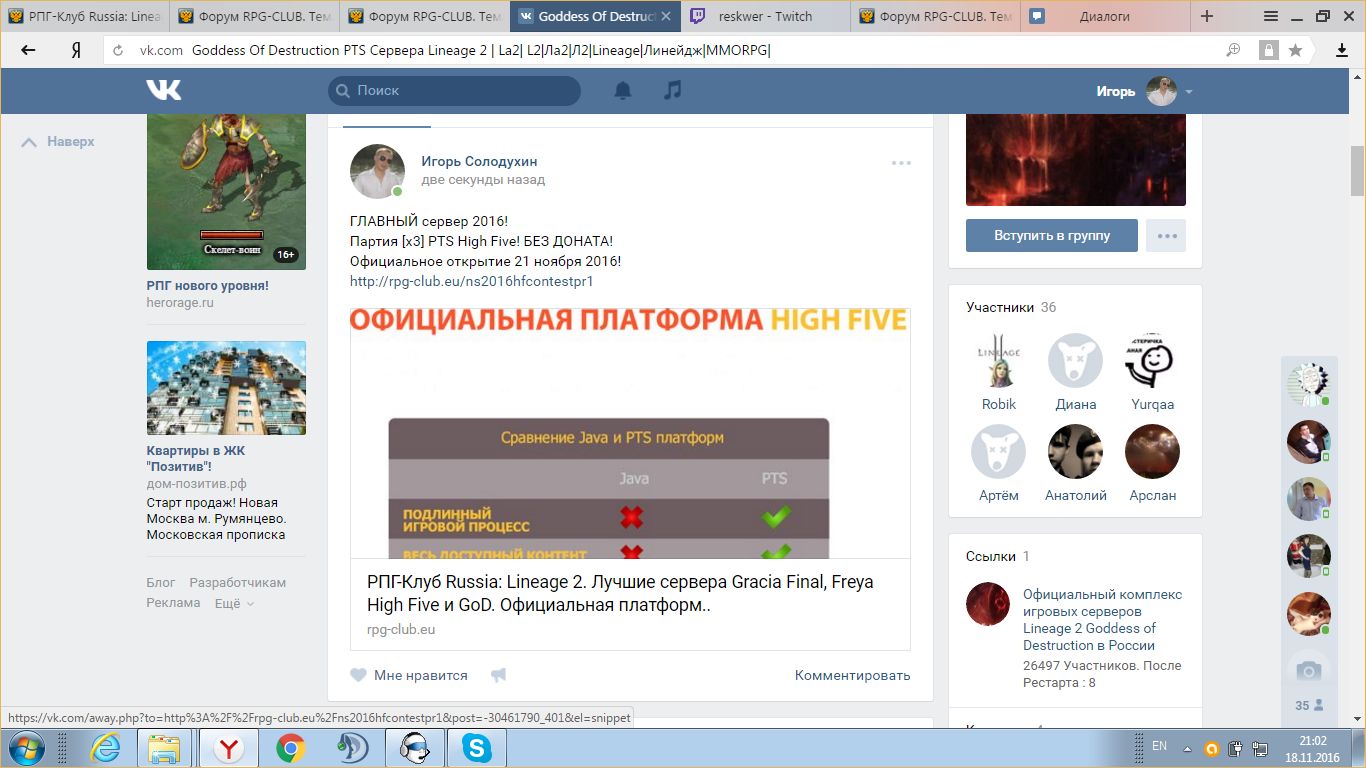Open РПГ нового уровня ad link

(x=208, y=285)
